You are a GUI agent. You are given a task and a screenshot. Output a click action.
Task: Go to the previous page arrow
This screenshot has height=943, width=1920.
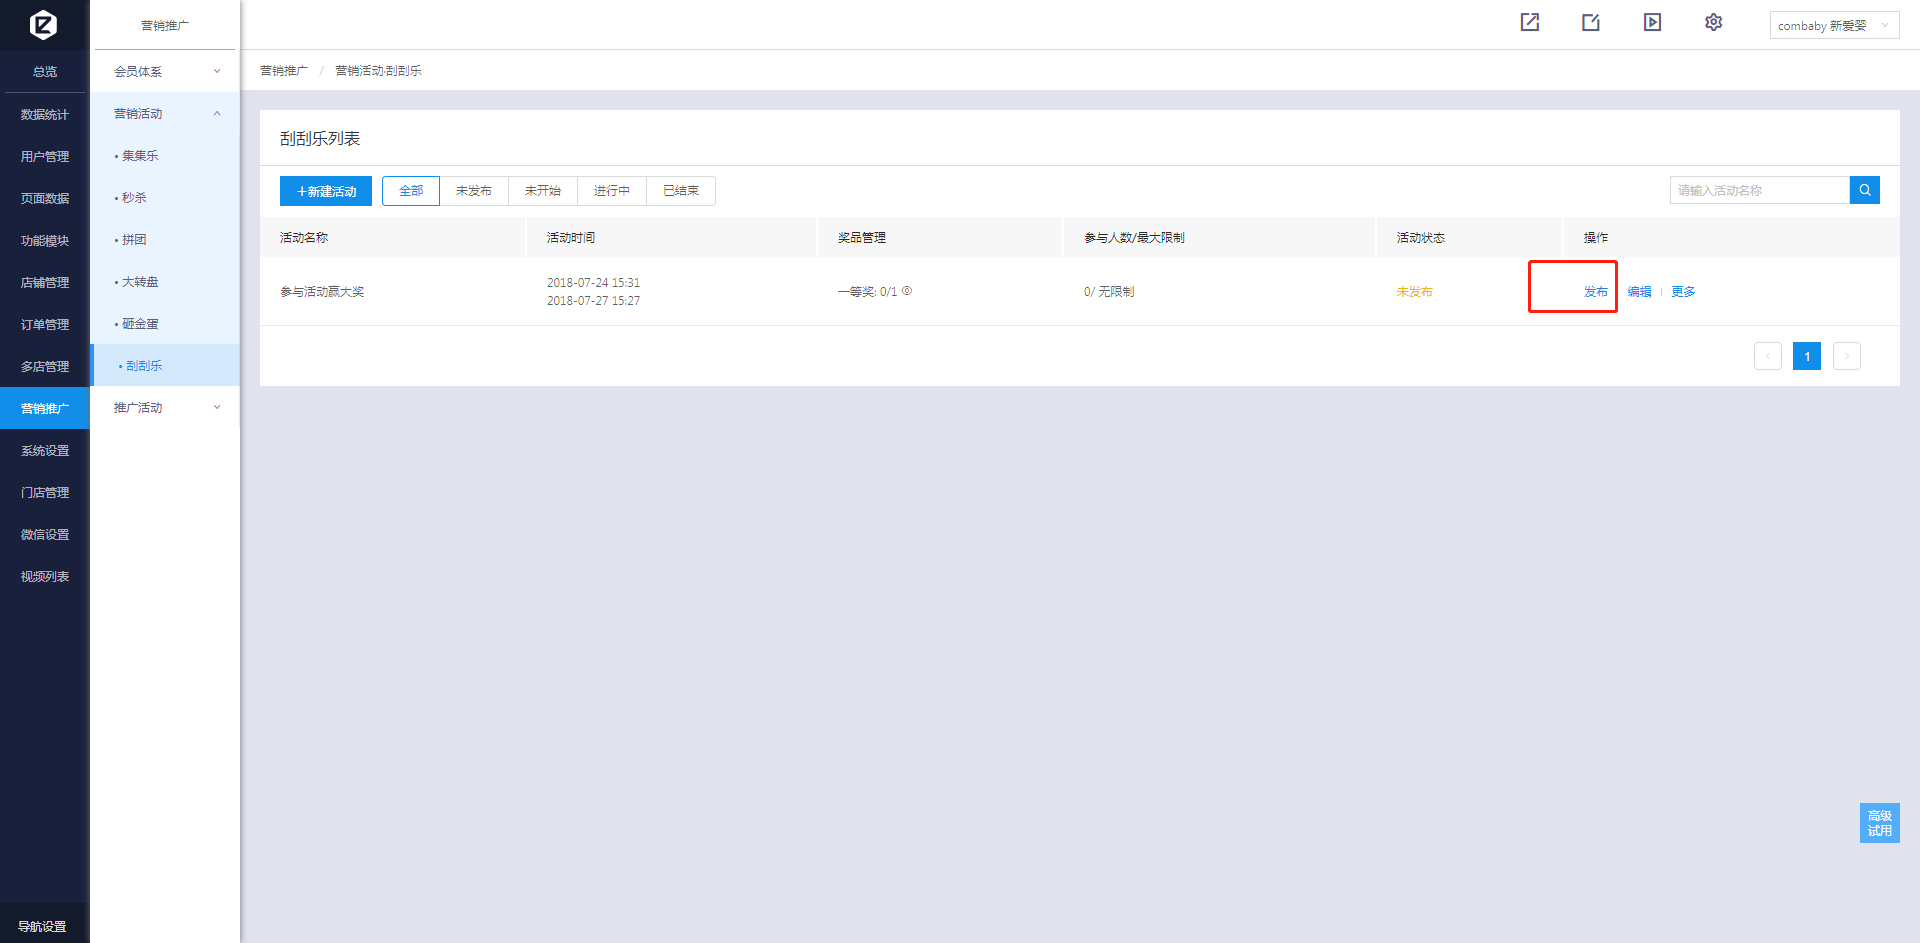pos(1767,356)
